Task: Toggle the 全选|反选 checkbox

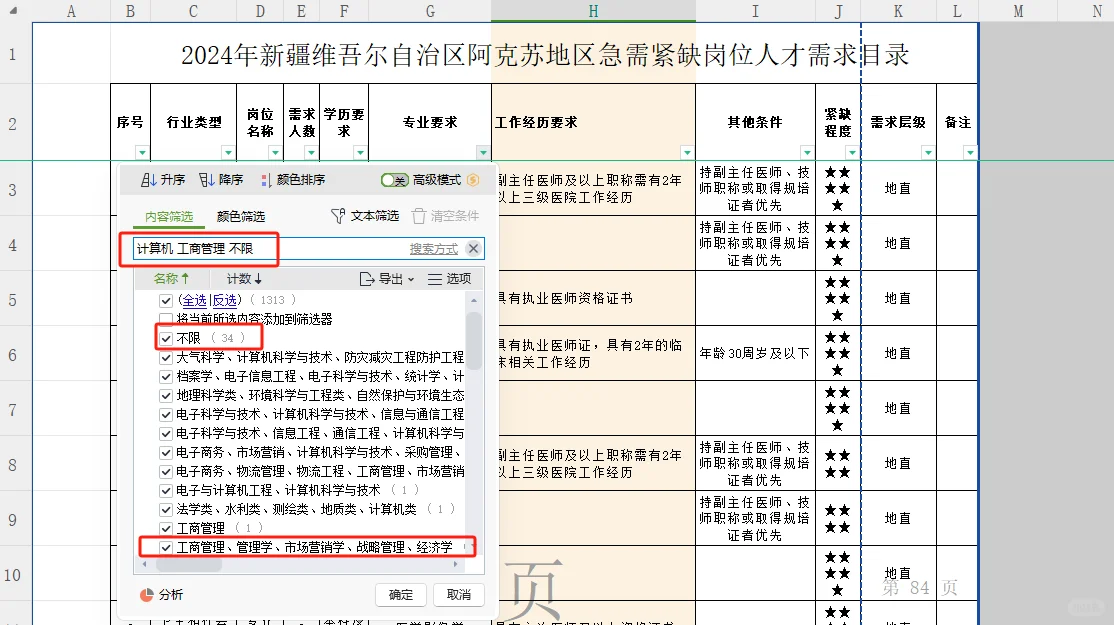Action: pyautogui.click(x=166, y=300)
